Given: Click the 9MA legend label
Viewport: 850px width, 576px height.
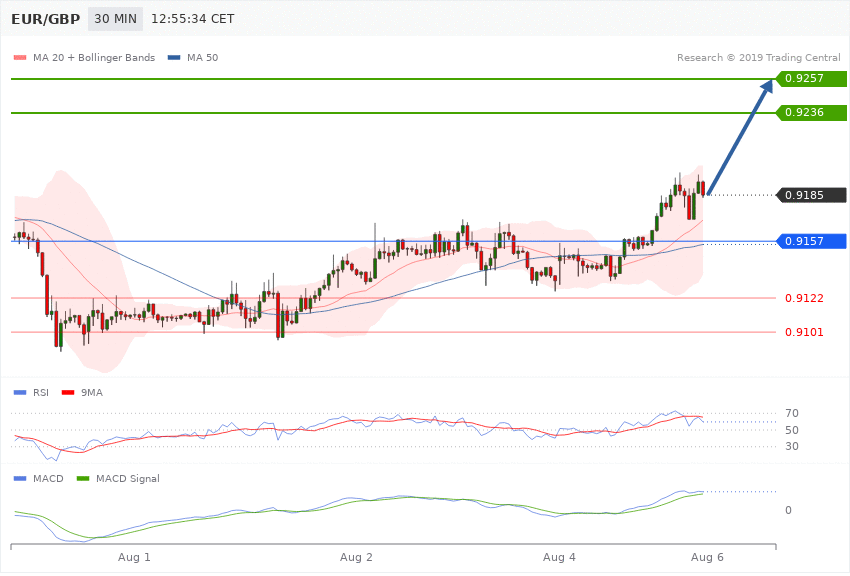Looking at the screenshot, I should pyautogui.click(x=92, y=393).
